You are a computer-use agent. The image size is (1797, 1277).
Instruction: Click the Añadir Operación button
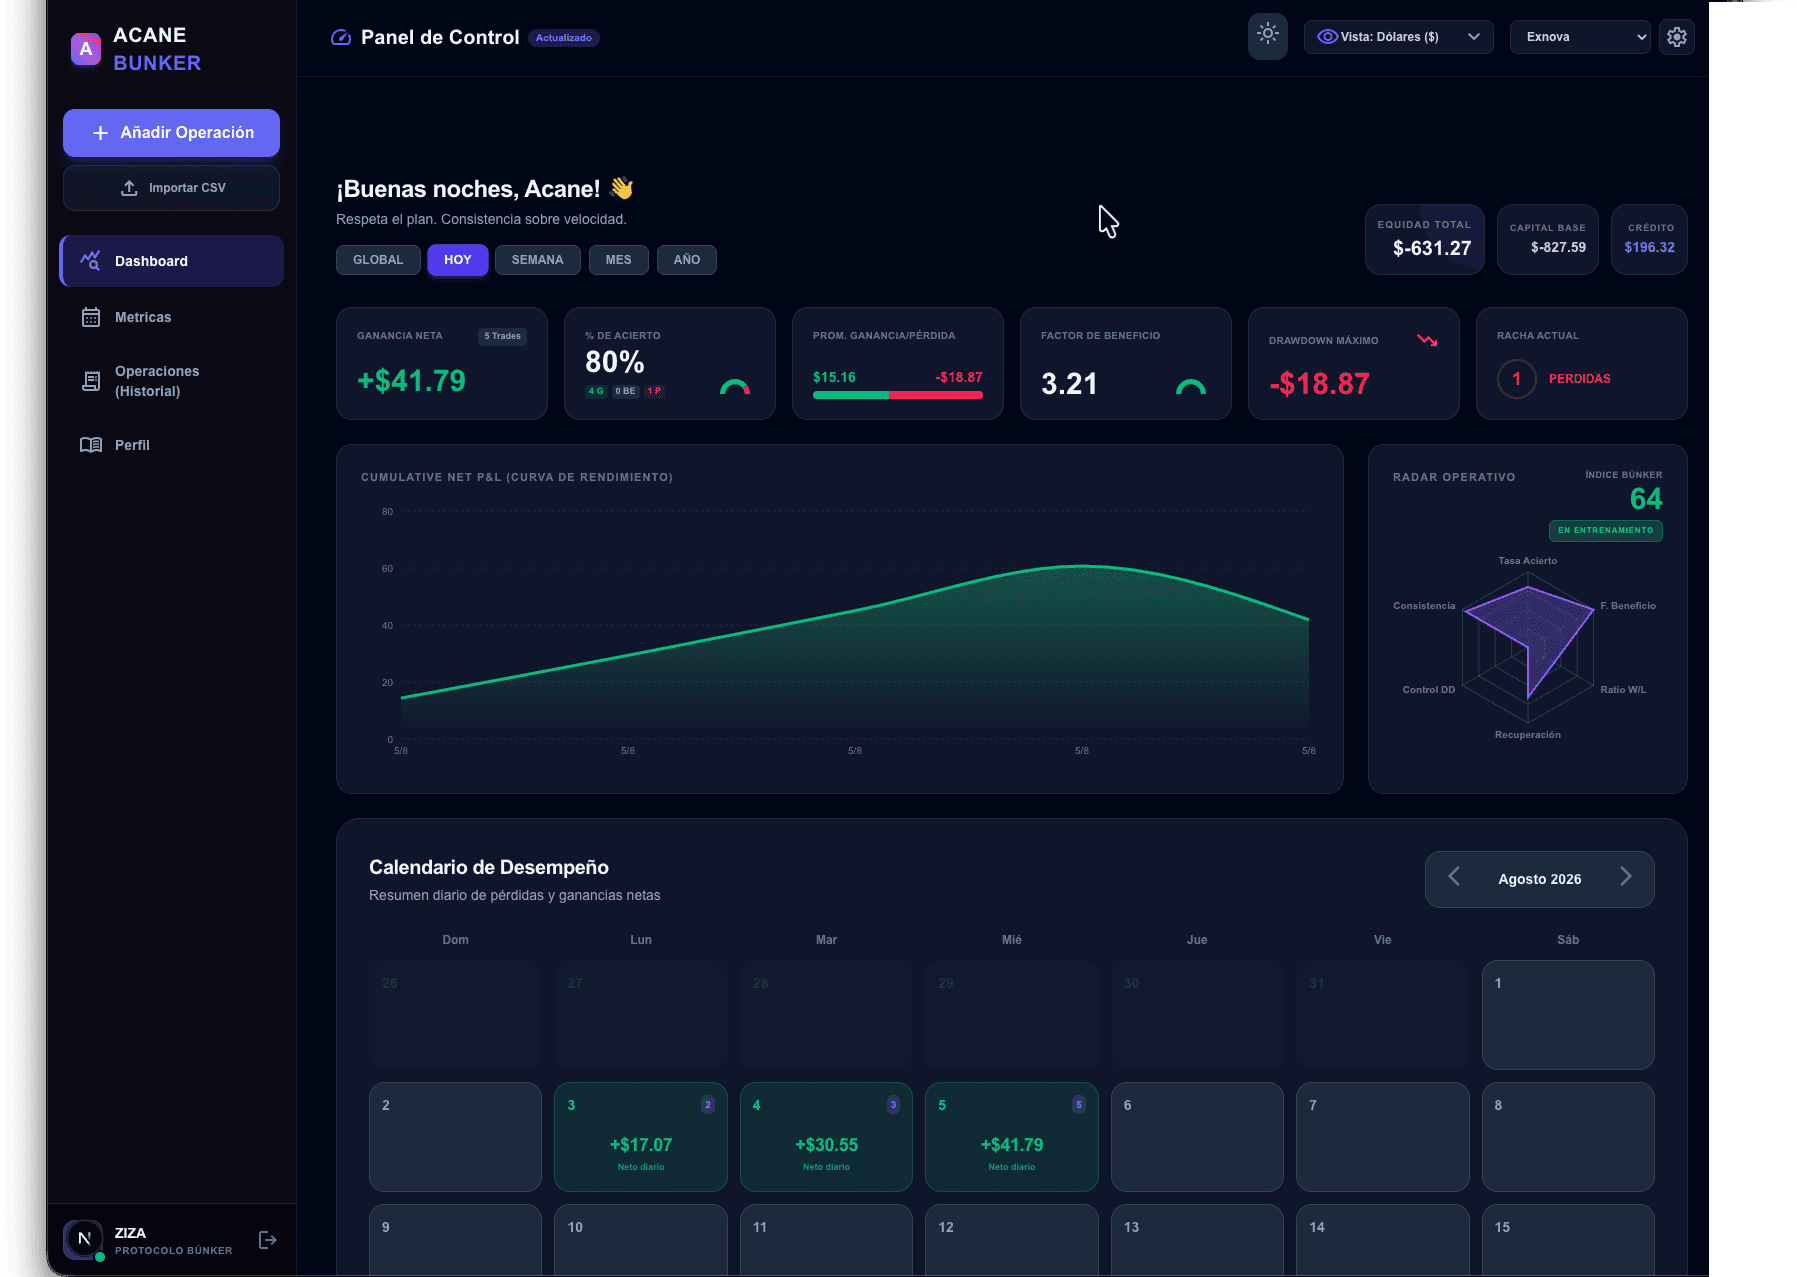pyautogui.click(x=171, y=133)
